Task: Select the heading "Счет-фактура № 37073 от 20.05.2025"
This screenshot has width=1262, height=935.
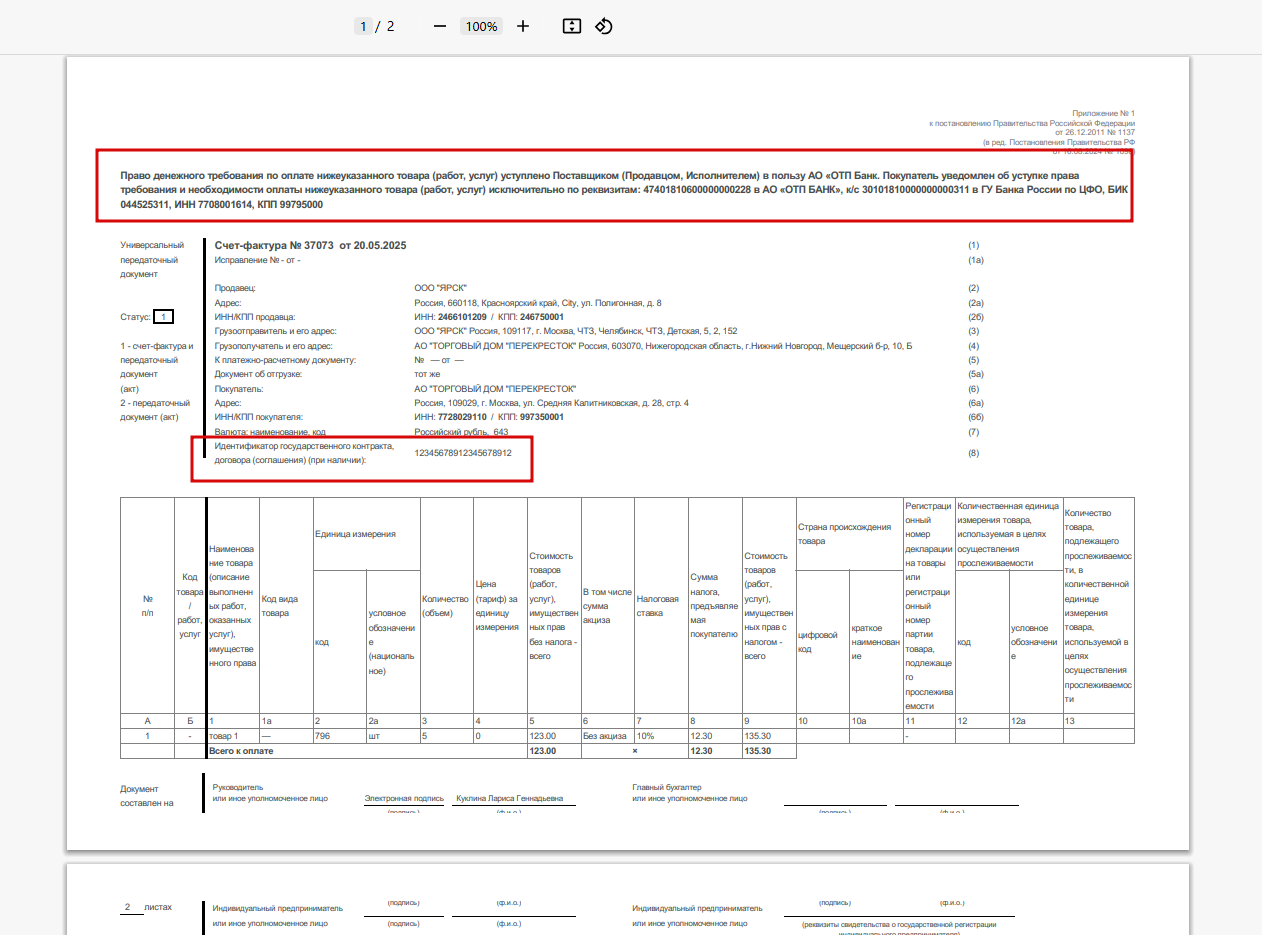Action: 310,245
